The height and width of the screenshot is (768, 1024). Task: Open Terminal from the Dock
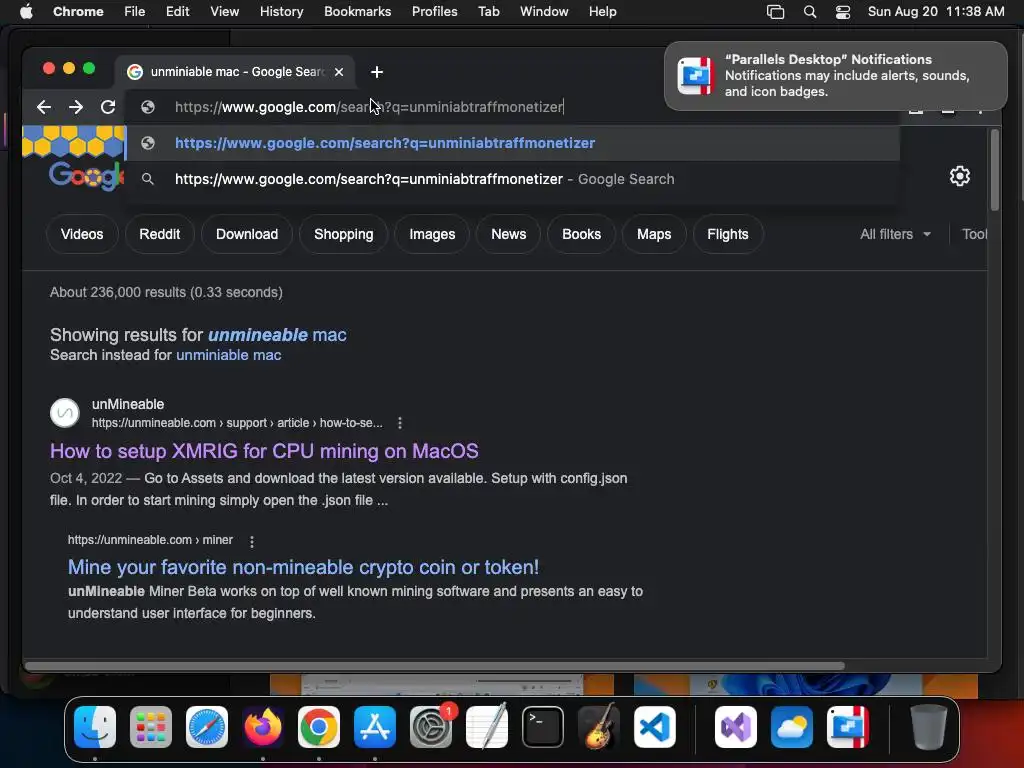(x=543, y=727)
